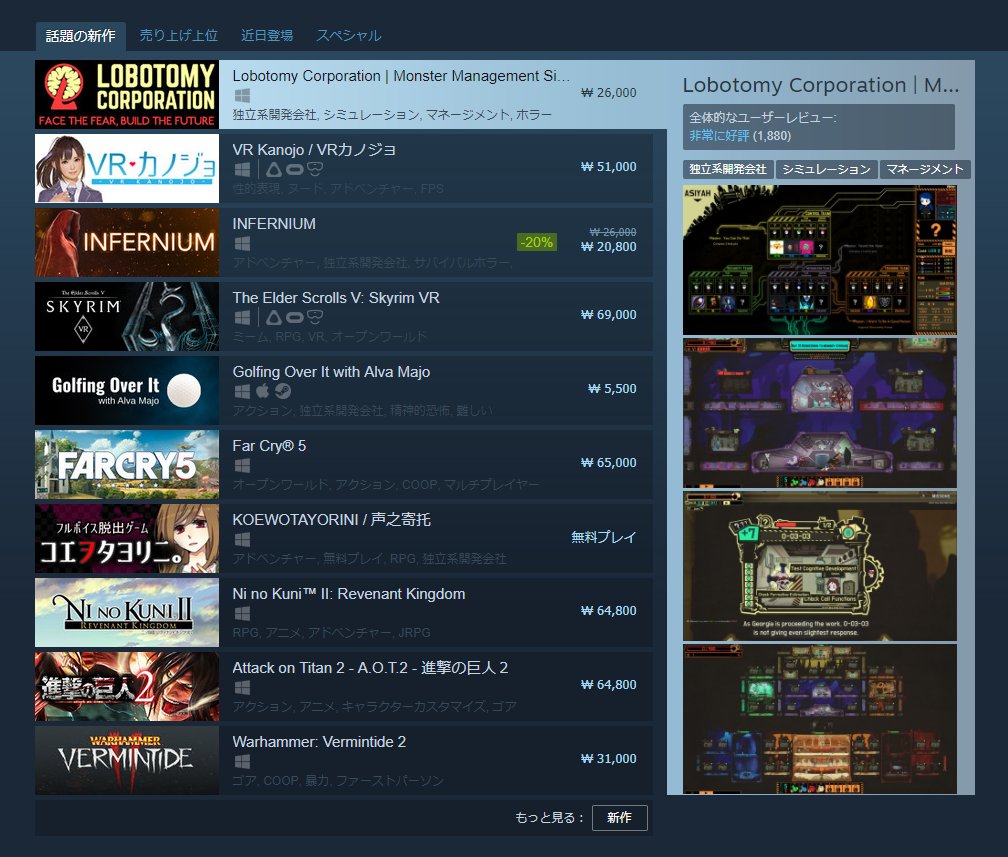1008x857 pixels.
Task: Select the VR Kanojo / VRカノジョ title
Action: pyautogui.click(x=314, y=150)
